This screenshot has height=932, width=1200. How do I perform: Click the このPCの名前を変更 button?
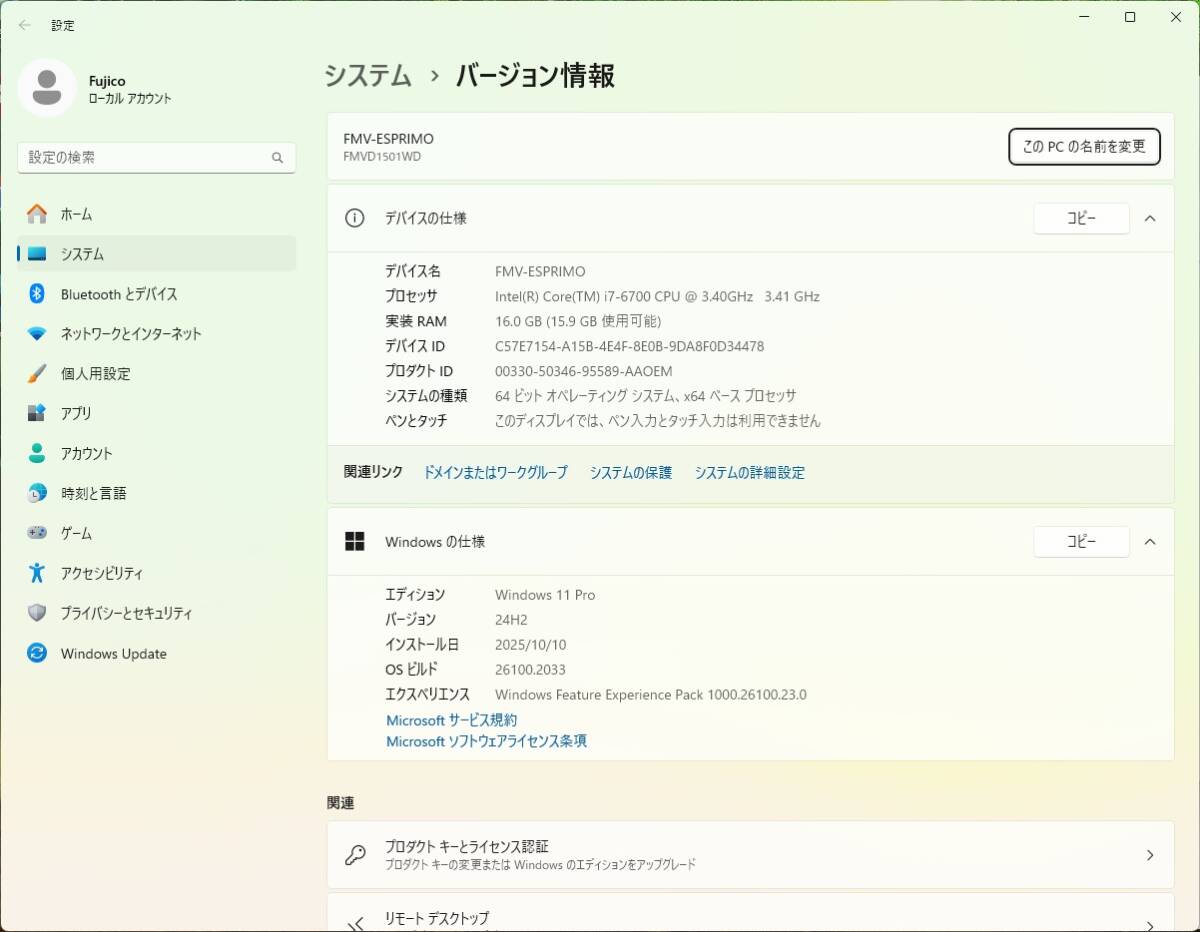[1084, 146]
